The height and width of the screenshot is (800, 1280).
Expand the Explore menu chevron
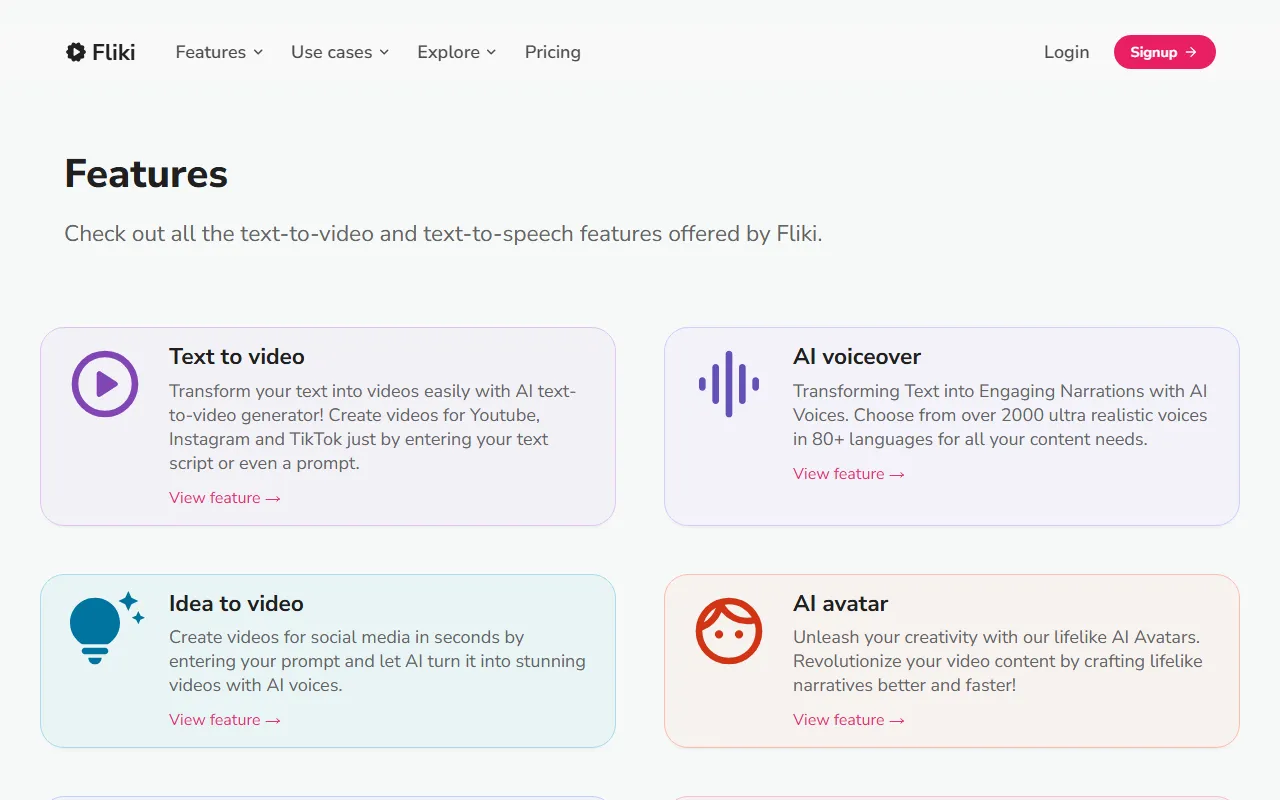point(491,52)
